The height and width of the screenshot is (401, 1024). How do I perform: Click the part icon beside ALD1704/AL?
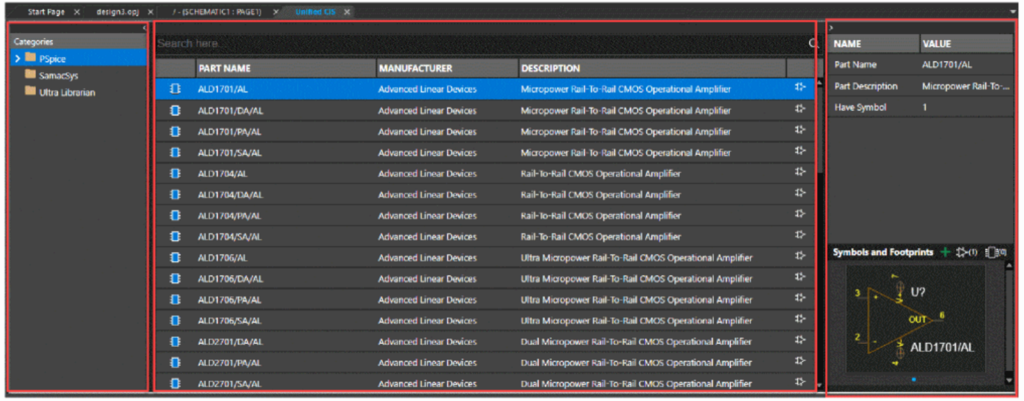pos(175,173)
